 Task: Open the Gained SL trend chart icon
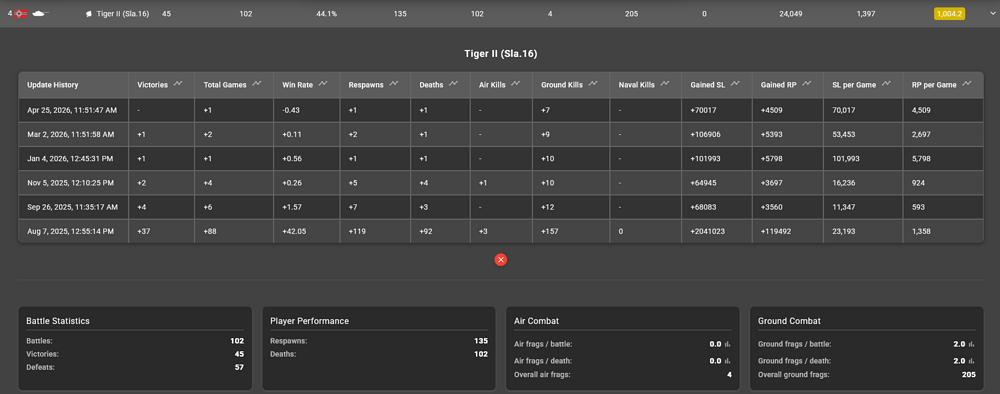coord(735,84)
